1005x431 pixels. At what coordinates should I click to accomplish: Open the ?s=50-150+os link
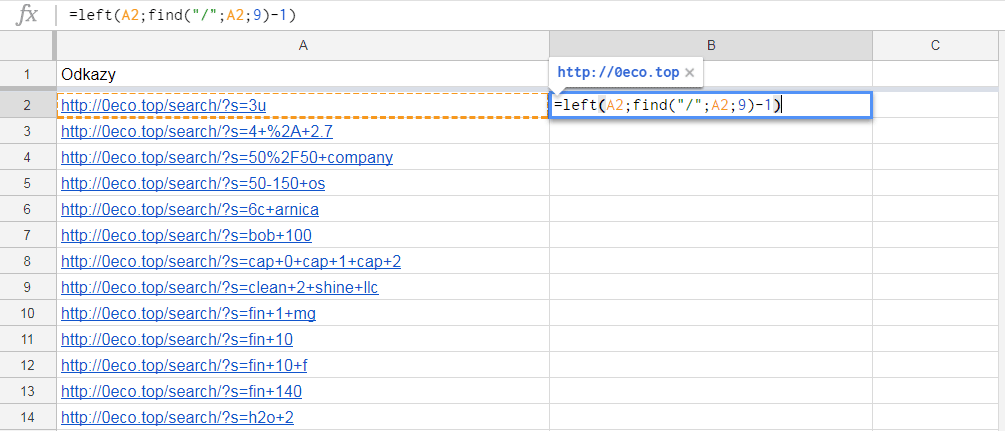pyautogui.click(x=192, y=183)
